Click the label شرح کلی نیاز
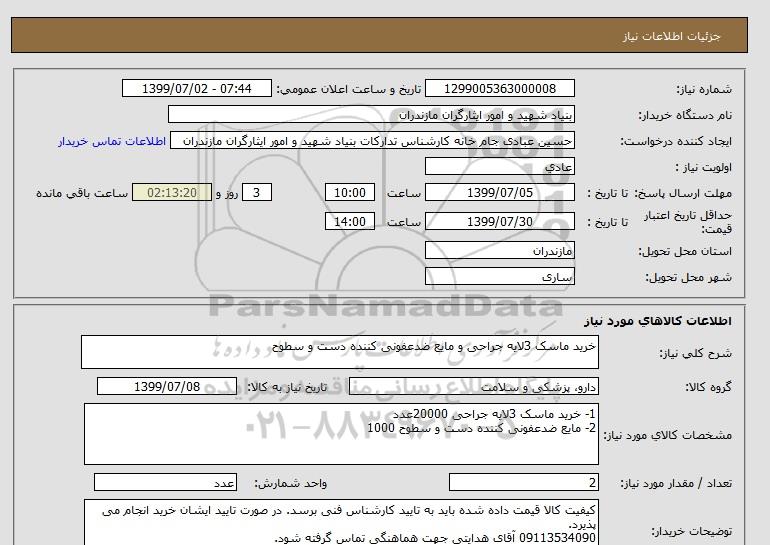This screenshot has width=770, height=545. [x=695, y=353]
